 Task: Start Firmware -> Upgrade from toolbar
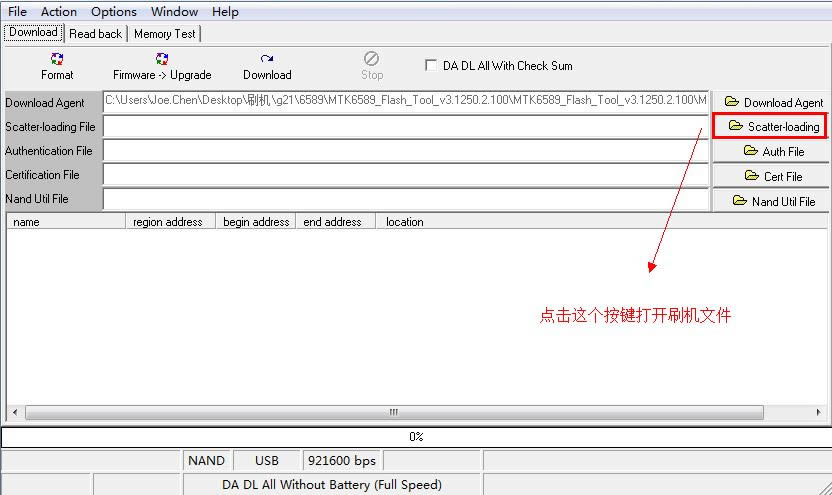coord(162,66)
